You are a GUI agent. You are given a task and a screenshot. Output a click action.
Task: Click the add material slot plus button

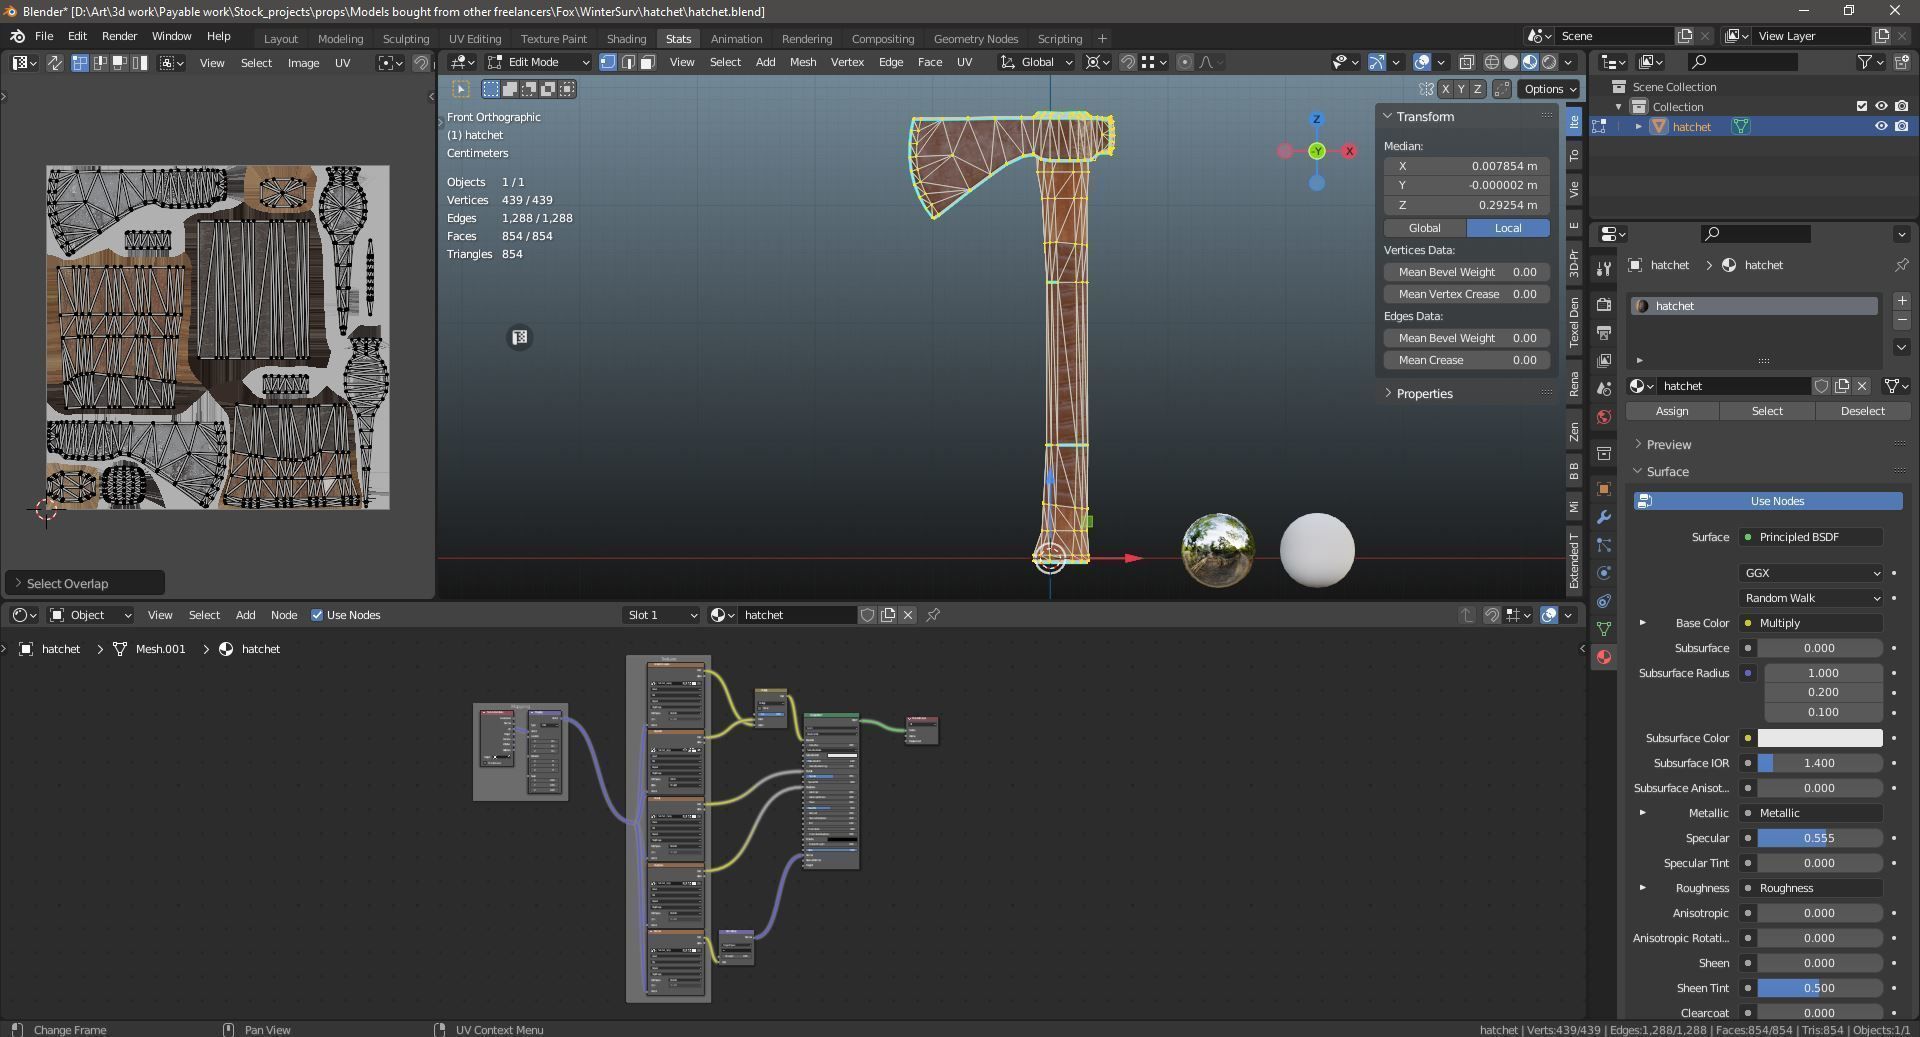pyautogui.click(x=1901, y=301)
